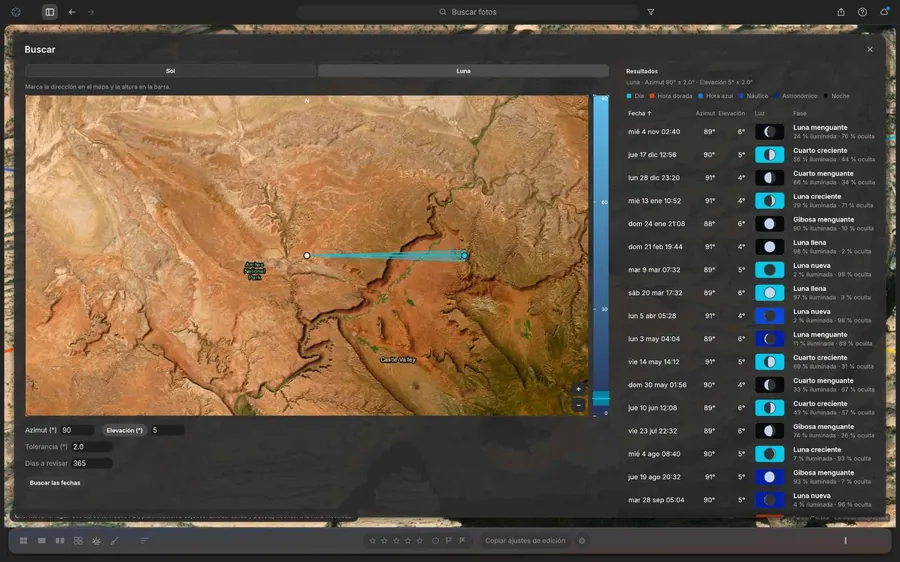The height and width of the screenshot is (562, 900).
Task: Click the cyan direction endpoint on map
Action: point(464,255)
